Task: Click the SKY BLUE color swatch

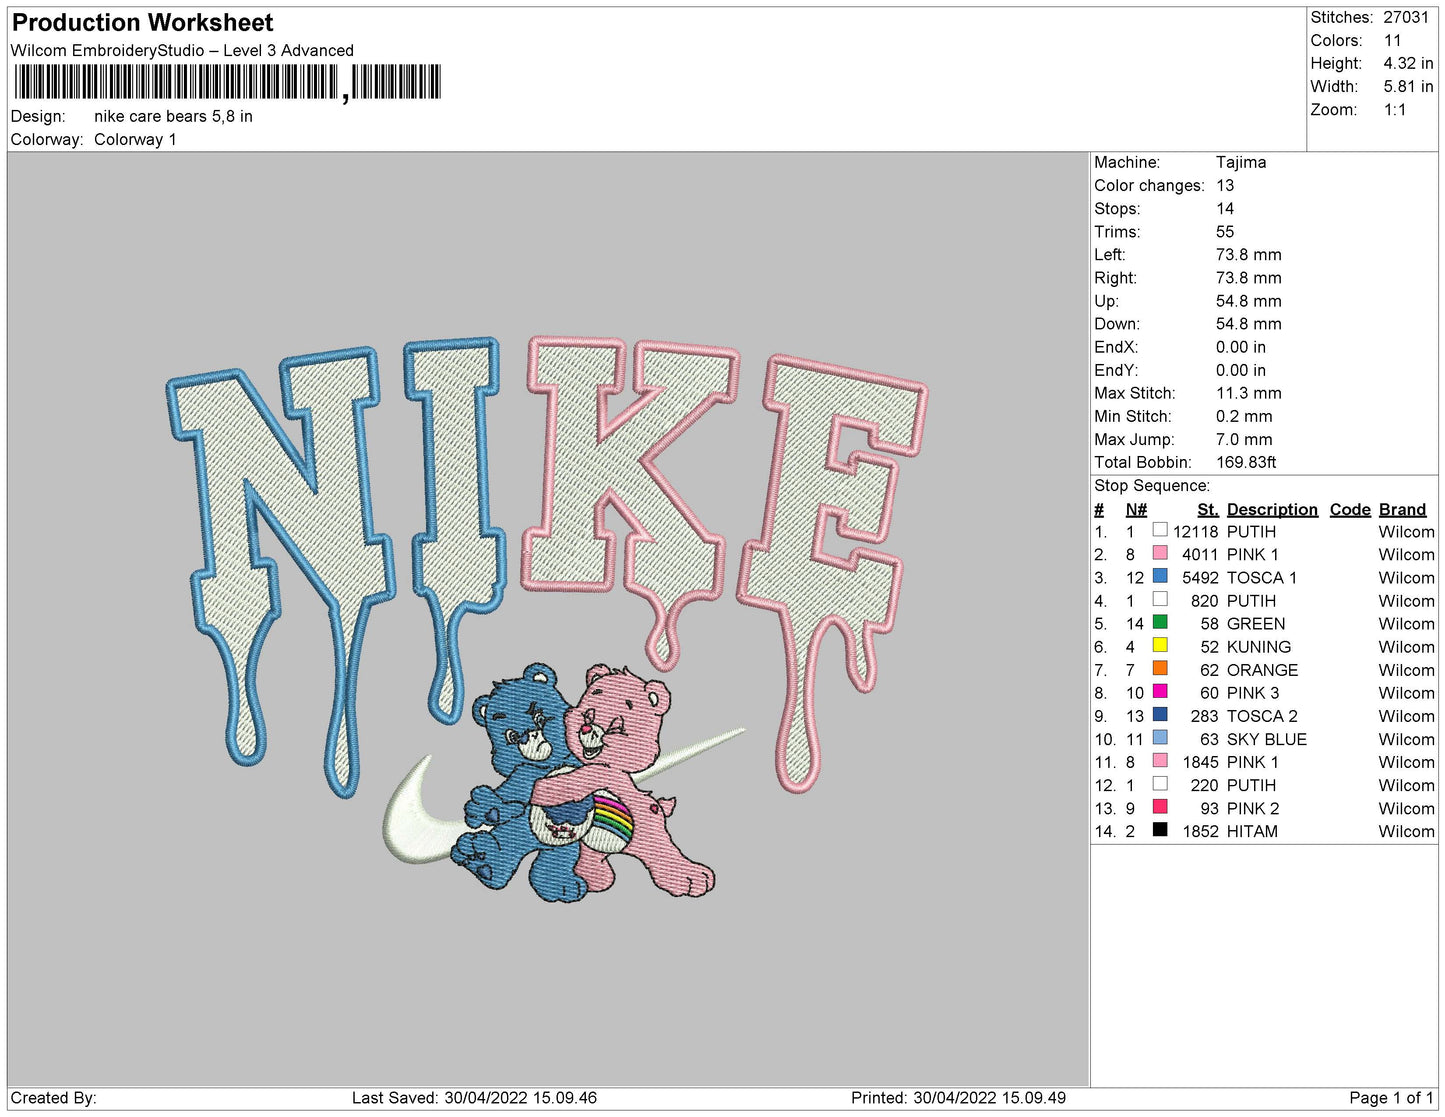Action: point(1160,737)
